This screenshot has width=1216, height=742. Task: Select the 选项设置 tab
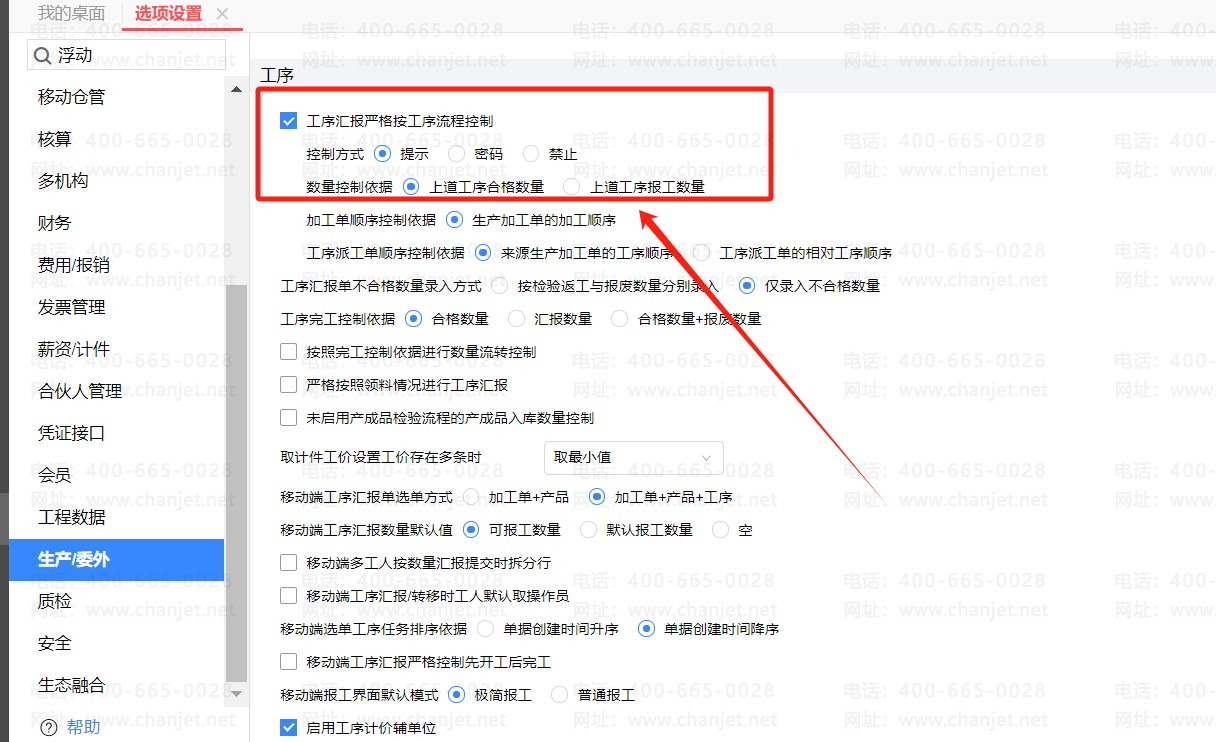pos(168,13)
